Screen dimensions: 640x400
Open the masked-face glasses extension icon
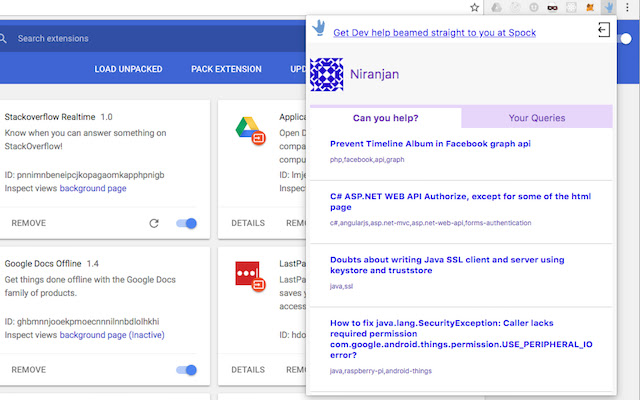(x=552, y=7)
